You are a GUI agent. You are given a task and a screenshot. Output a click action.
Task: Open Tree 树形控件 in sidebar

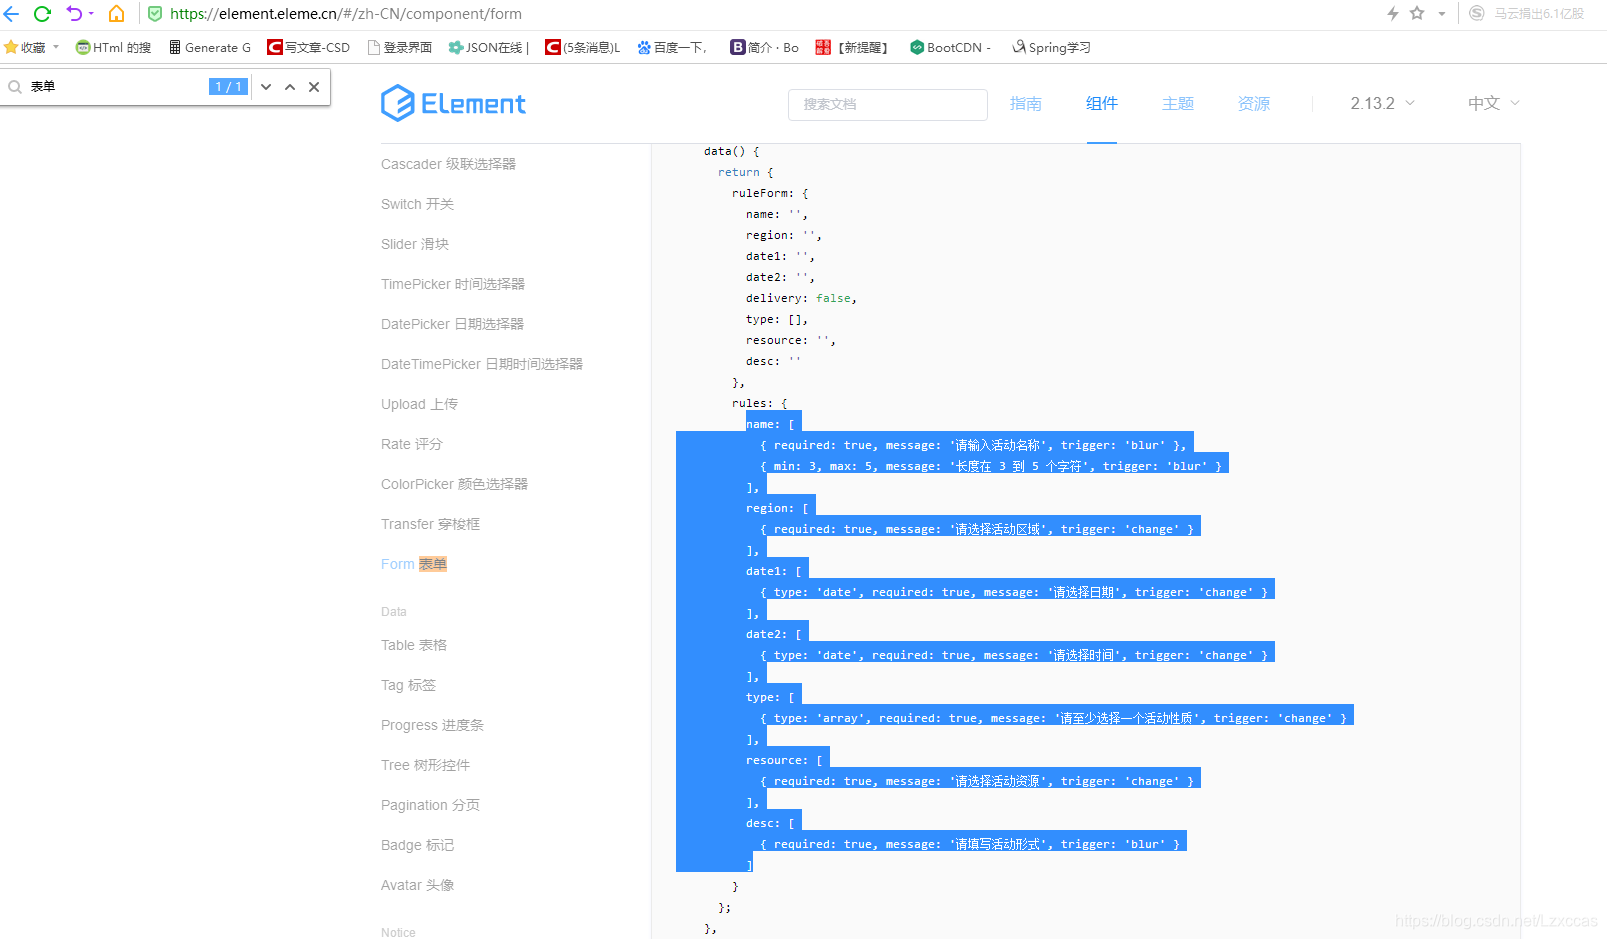(x=425, y=765)
